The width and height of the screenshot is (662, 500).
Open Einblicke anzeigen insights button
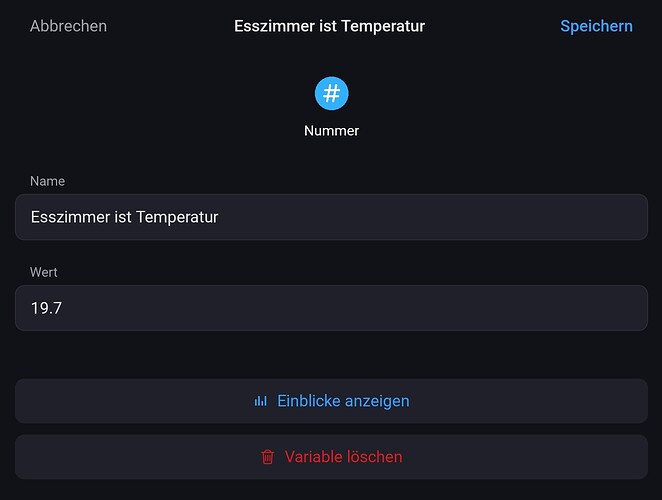(x=331, y=401)
